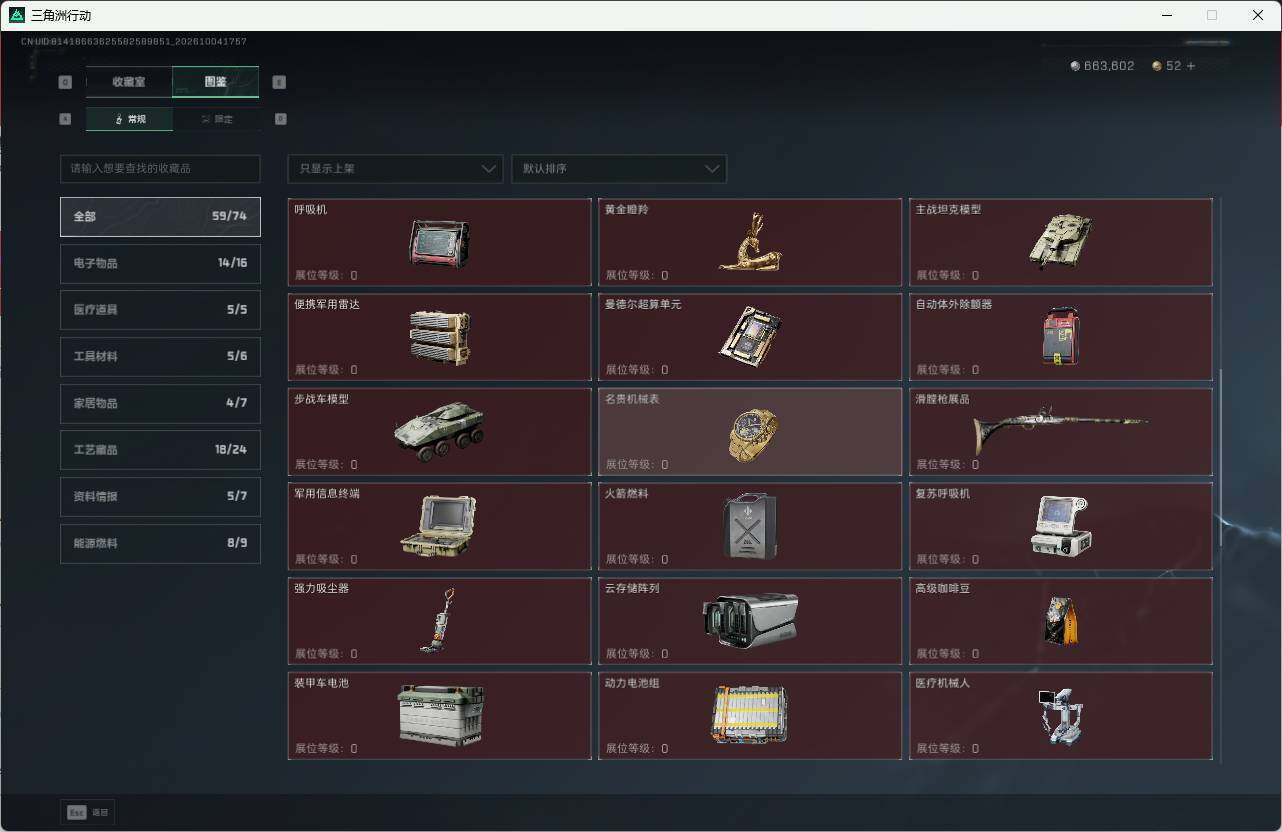The width and height of the screenshot is (1282, 832).
Task: Select the 装甲车电池 armored vehicle battery
Action: [439, 716]
